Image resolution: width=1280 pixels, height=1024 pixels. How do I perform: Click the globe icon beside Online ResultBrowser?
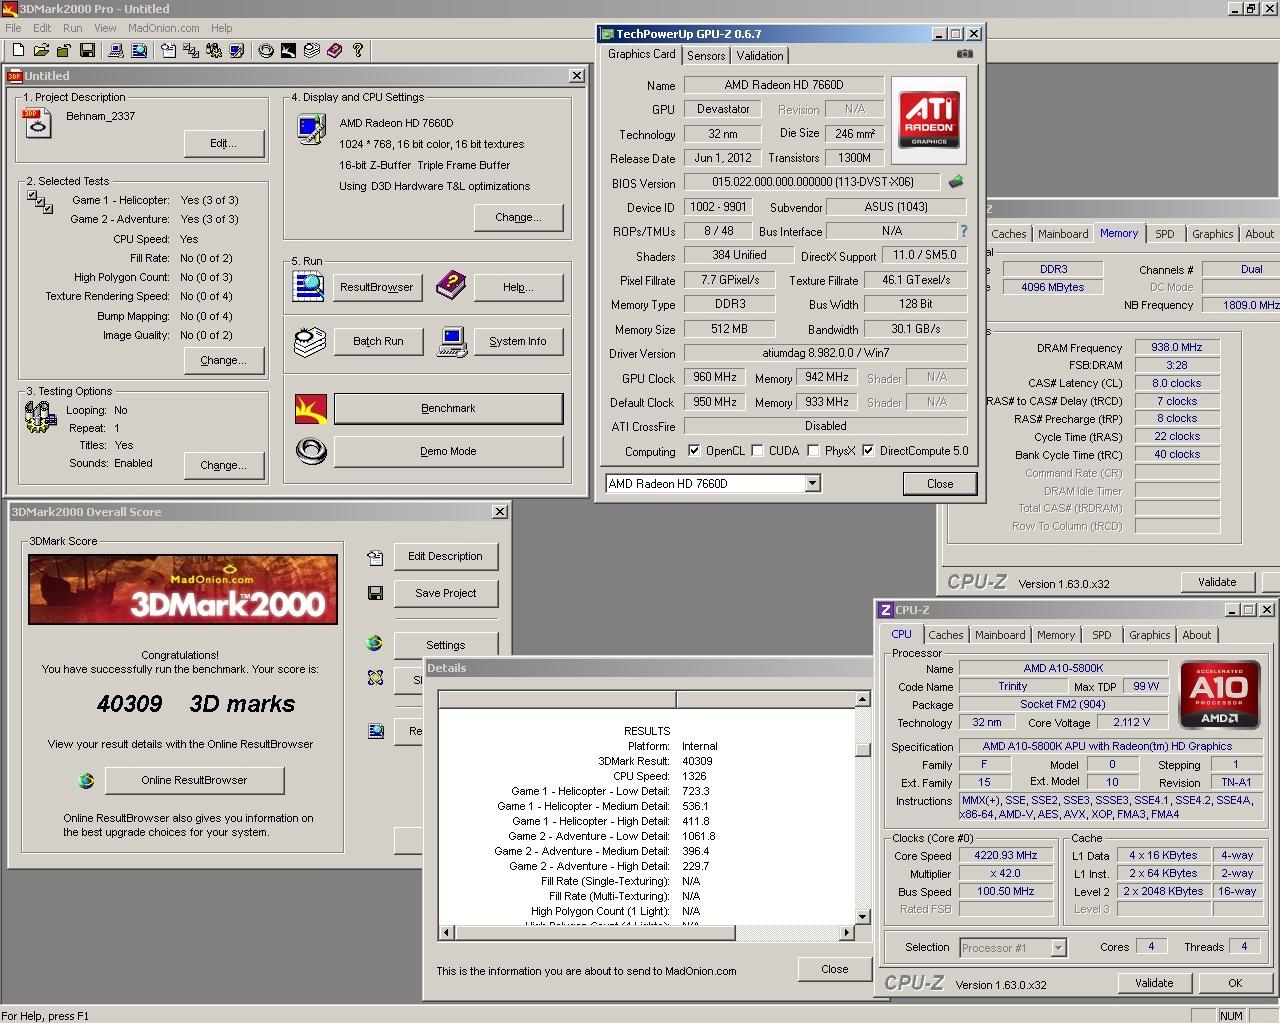(86, 780)
